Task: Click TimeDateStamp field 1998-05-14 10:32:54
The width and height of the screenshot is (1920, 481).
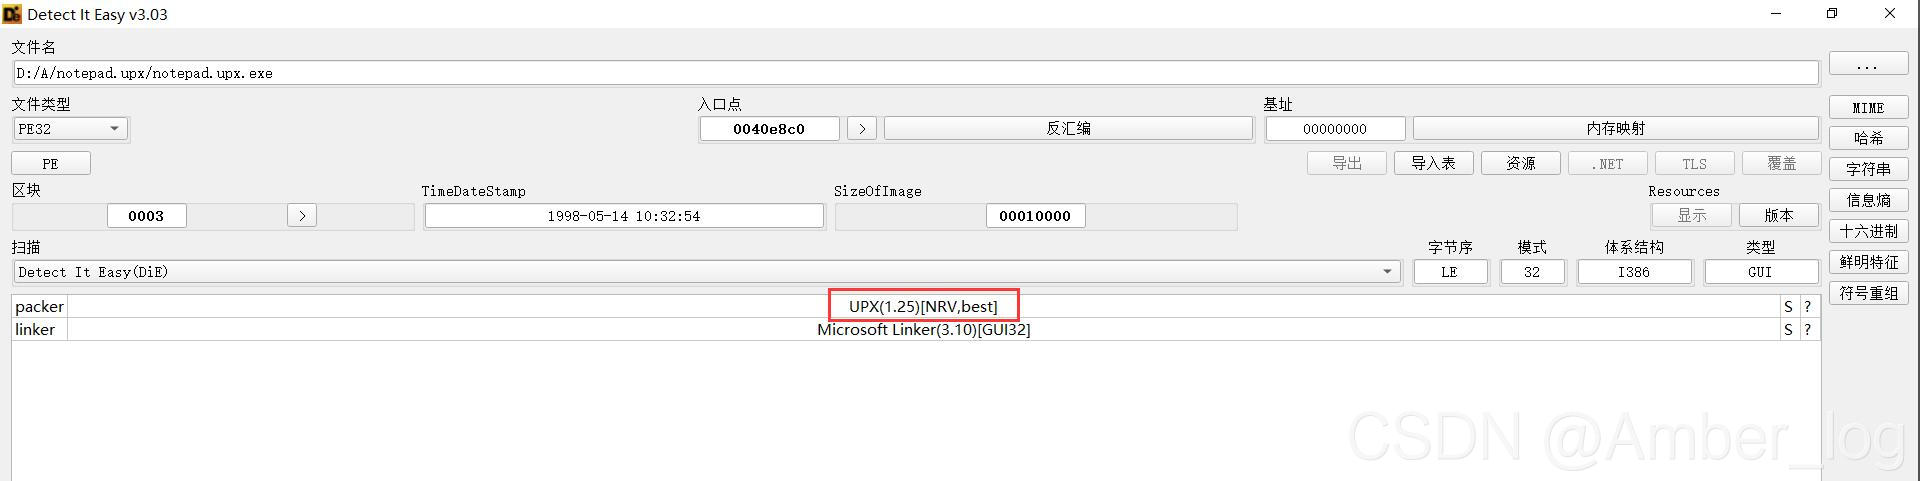Action: coord(624,216)
